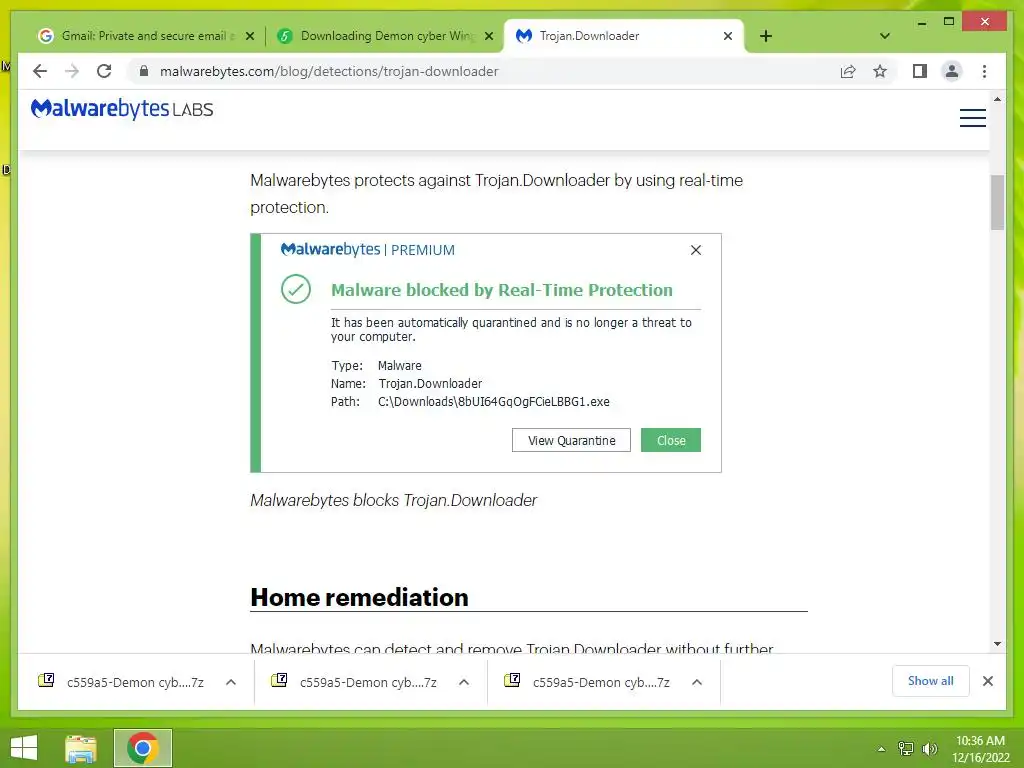Screen dimensions: 1024x768
Task: Go back with the browser back arrow
Action: click(40, 71)
